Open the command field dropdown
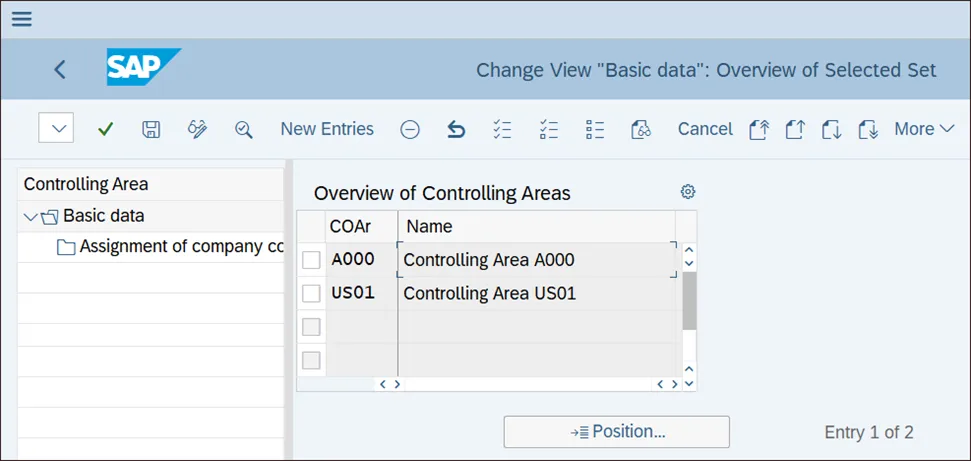This screenshot has width=971, height=461. coord(56,129)
